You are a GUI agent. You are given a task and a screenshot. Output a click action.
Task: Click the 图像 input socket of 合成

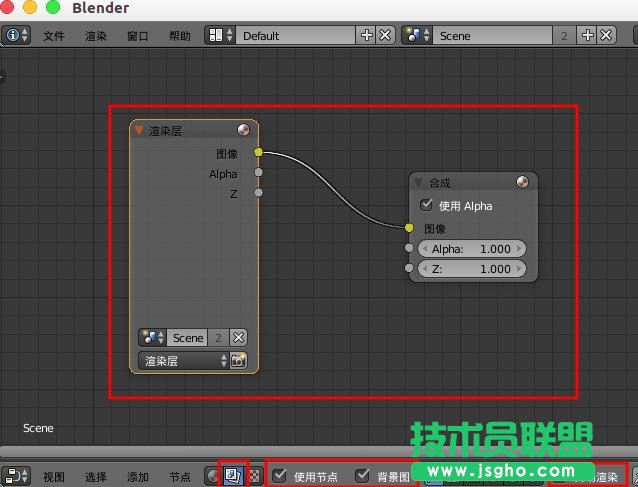pos(409,228)
